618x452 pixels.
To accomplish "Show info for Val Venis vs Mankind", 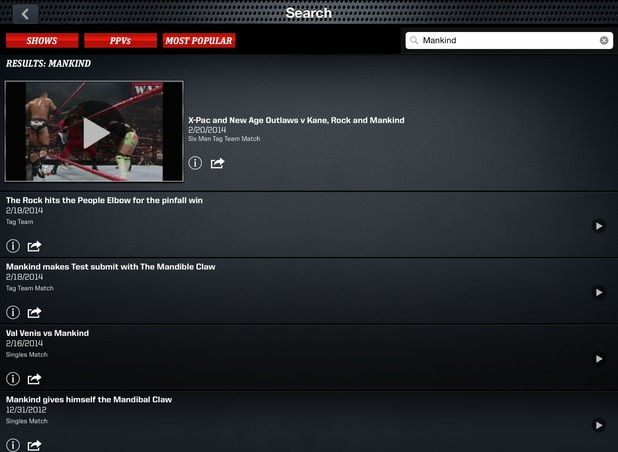I will pyautogui.click(x=13, y=379).
